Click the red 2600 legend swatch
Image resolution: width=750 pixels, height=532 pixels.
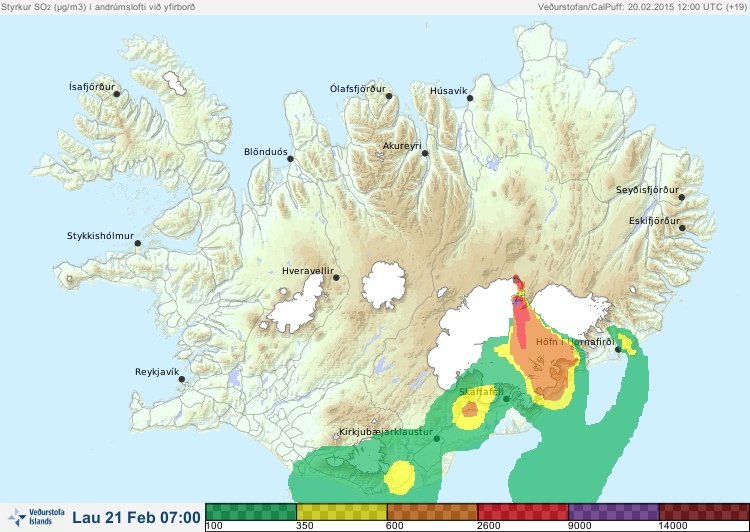tap(523, 512)
